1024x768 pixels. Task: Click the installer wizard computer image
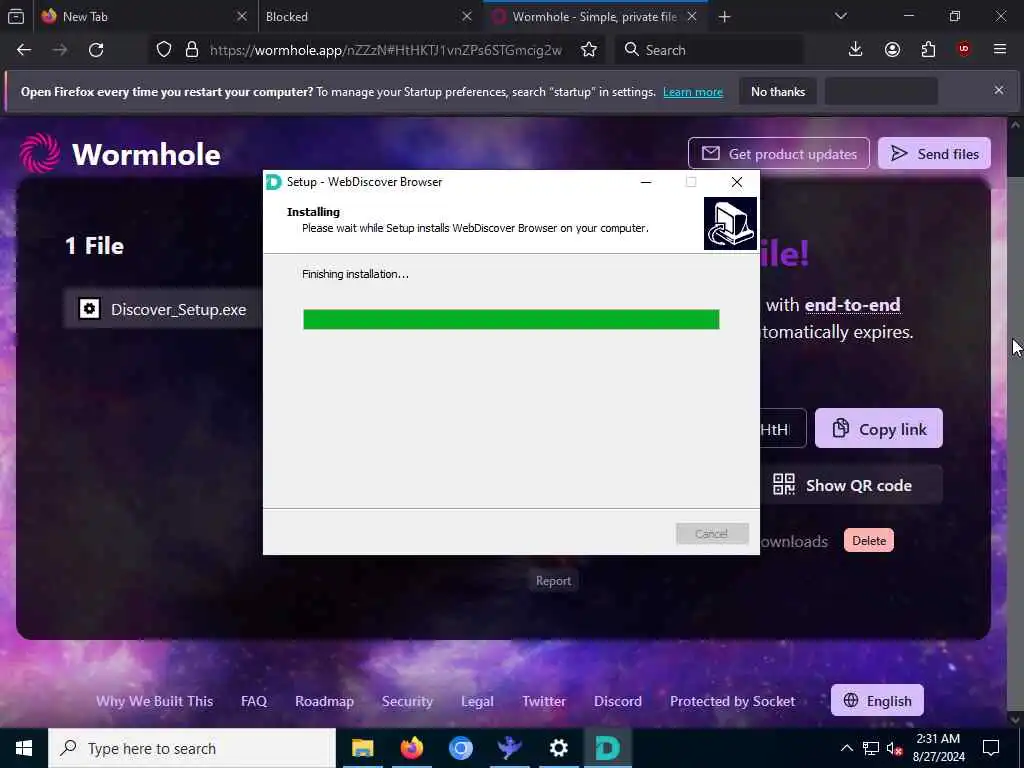[x=730, y=224]
